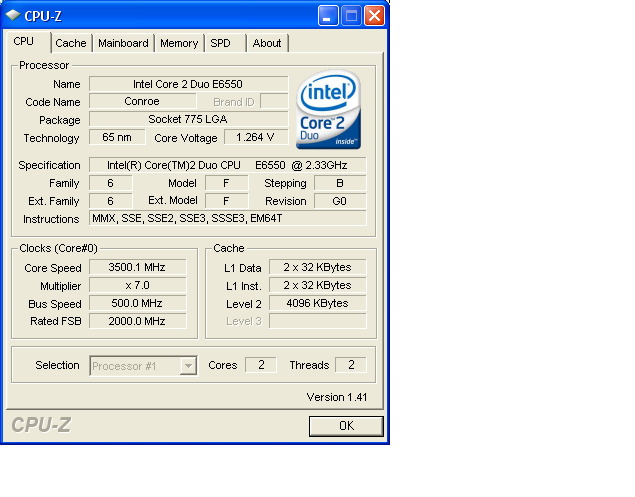Click the empty Brand ID field
Viewport: 635px width, 497px height.
tap(274, 101)
